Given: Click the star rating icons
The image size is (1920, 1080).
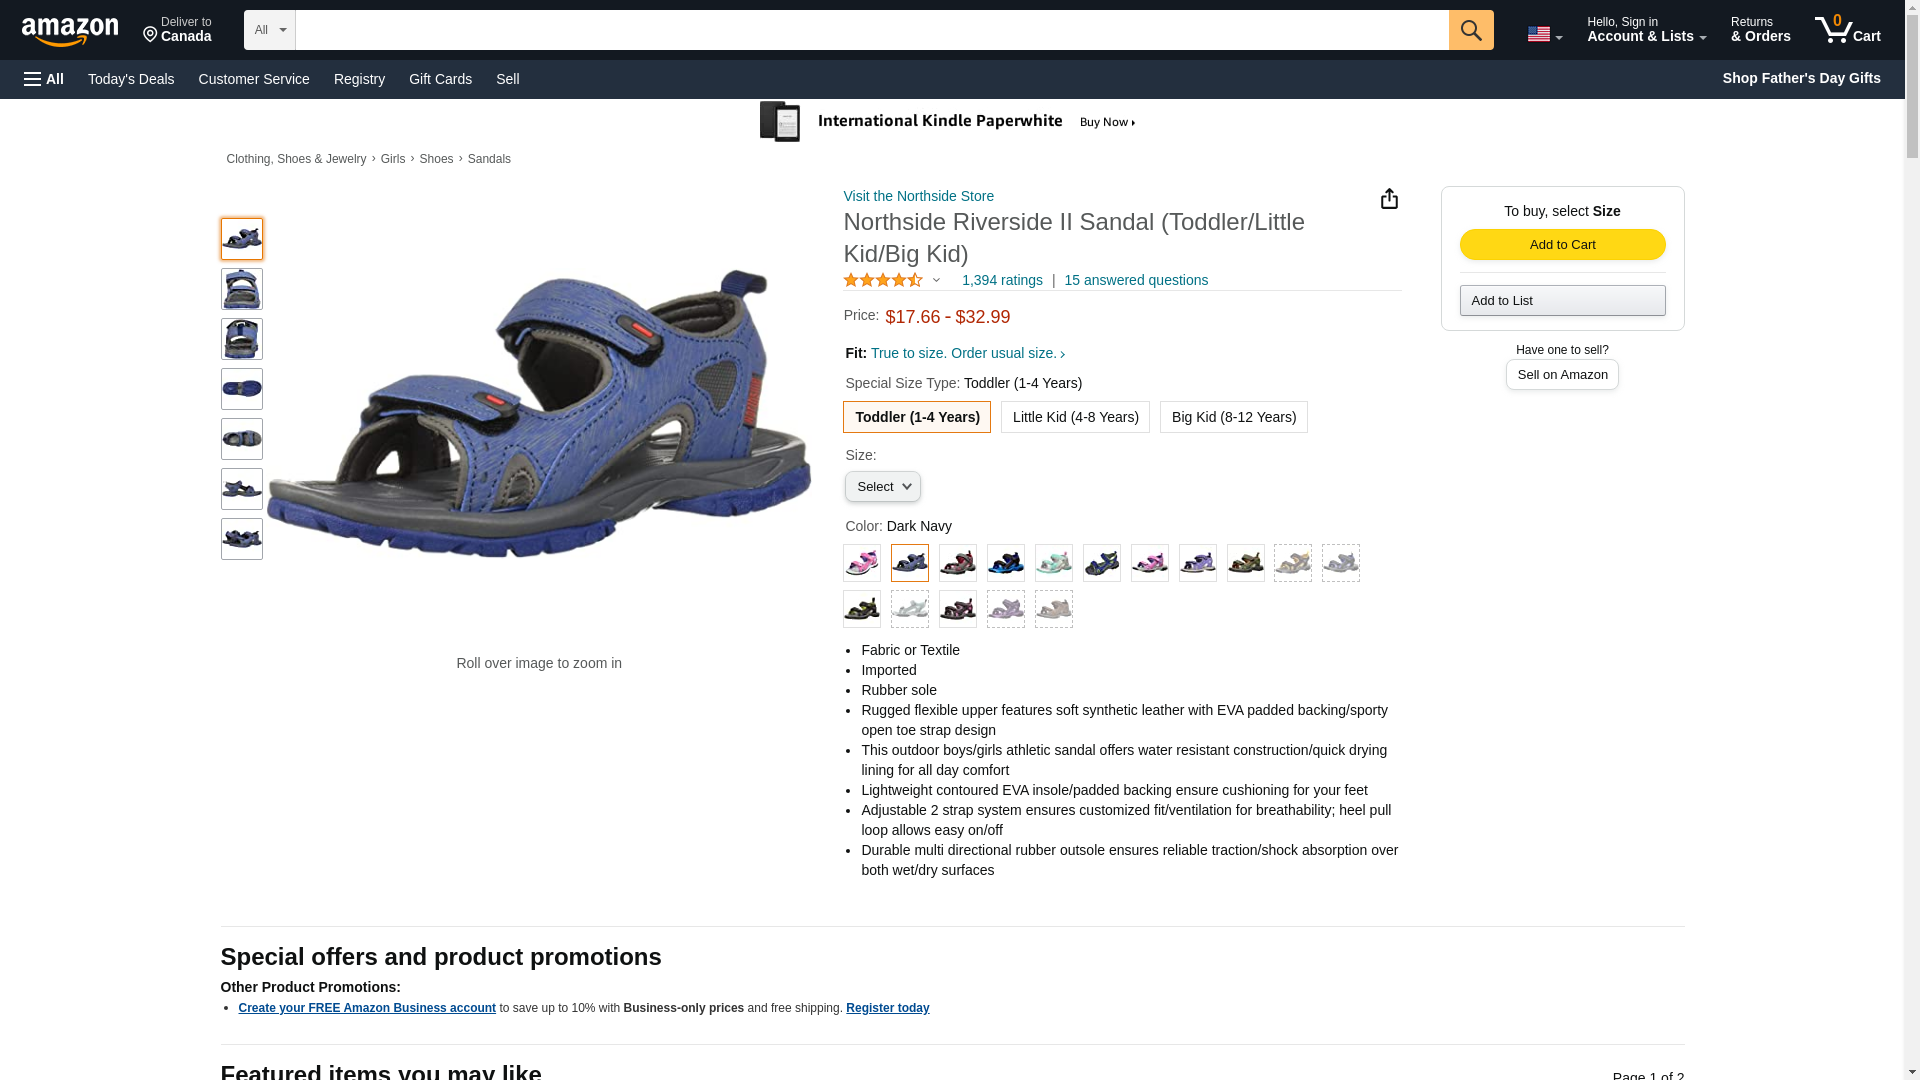Looking at the screenshot, I should click(x=883, y=281).
